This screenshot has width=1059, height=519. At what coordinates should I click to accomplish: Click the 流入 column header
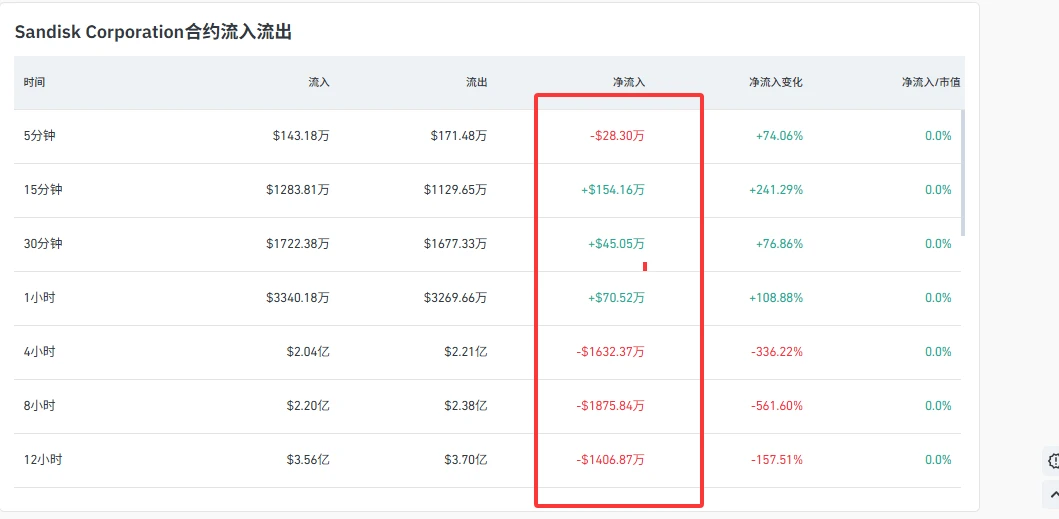(319, 82)
